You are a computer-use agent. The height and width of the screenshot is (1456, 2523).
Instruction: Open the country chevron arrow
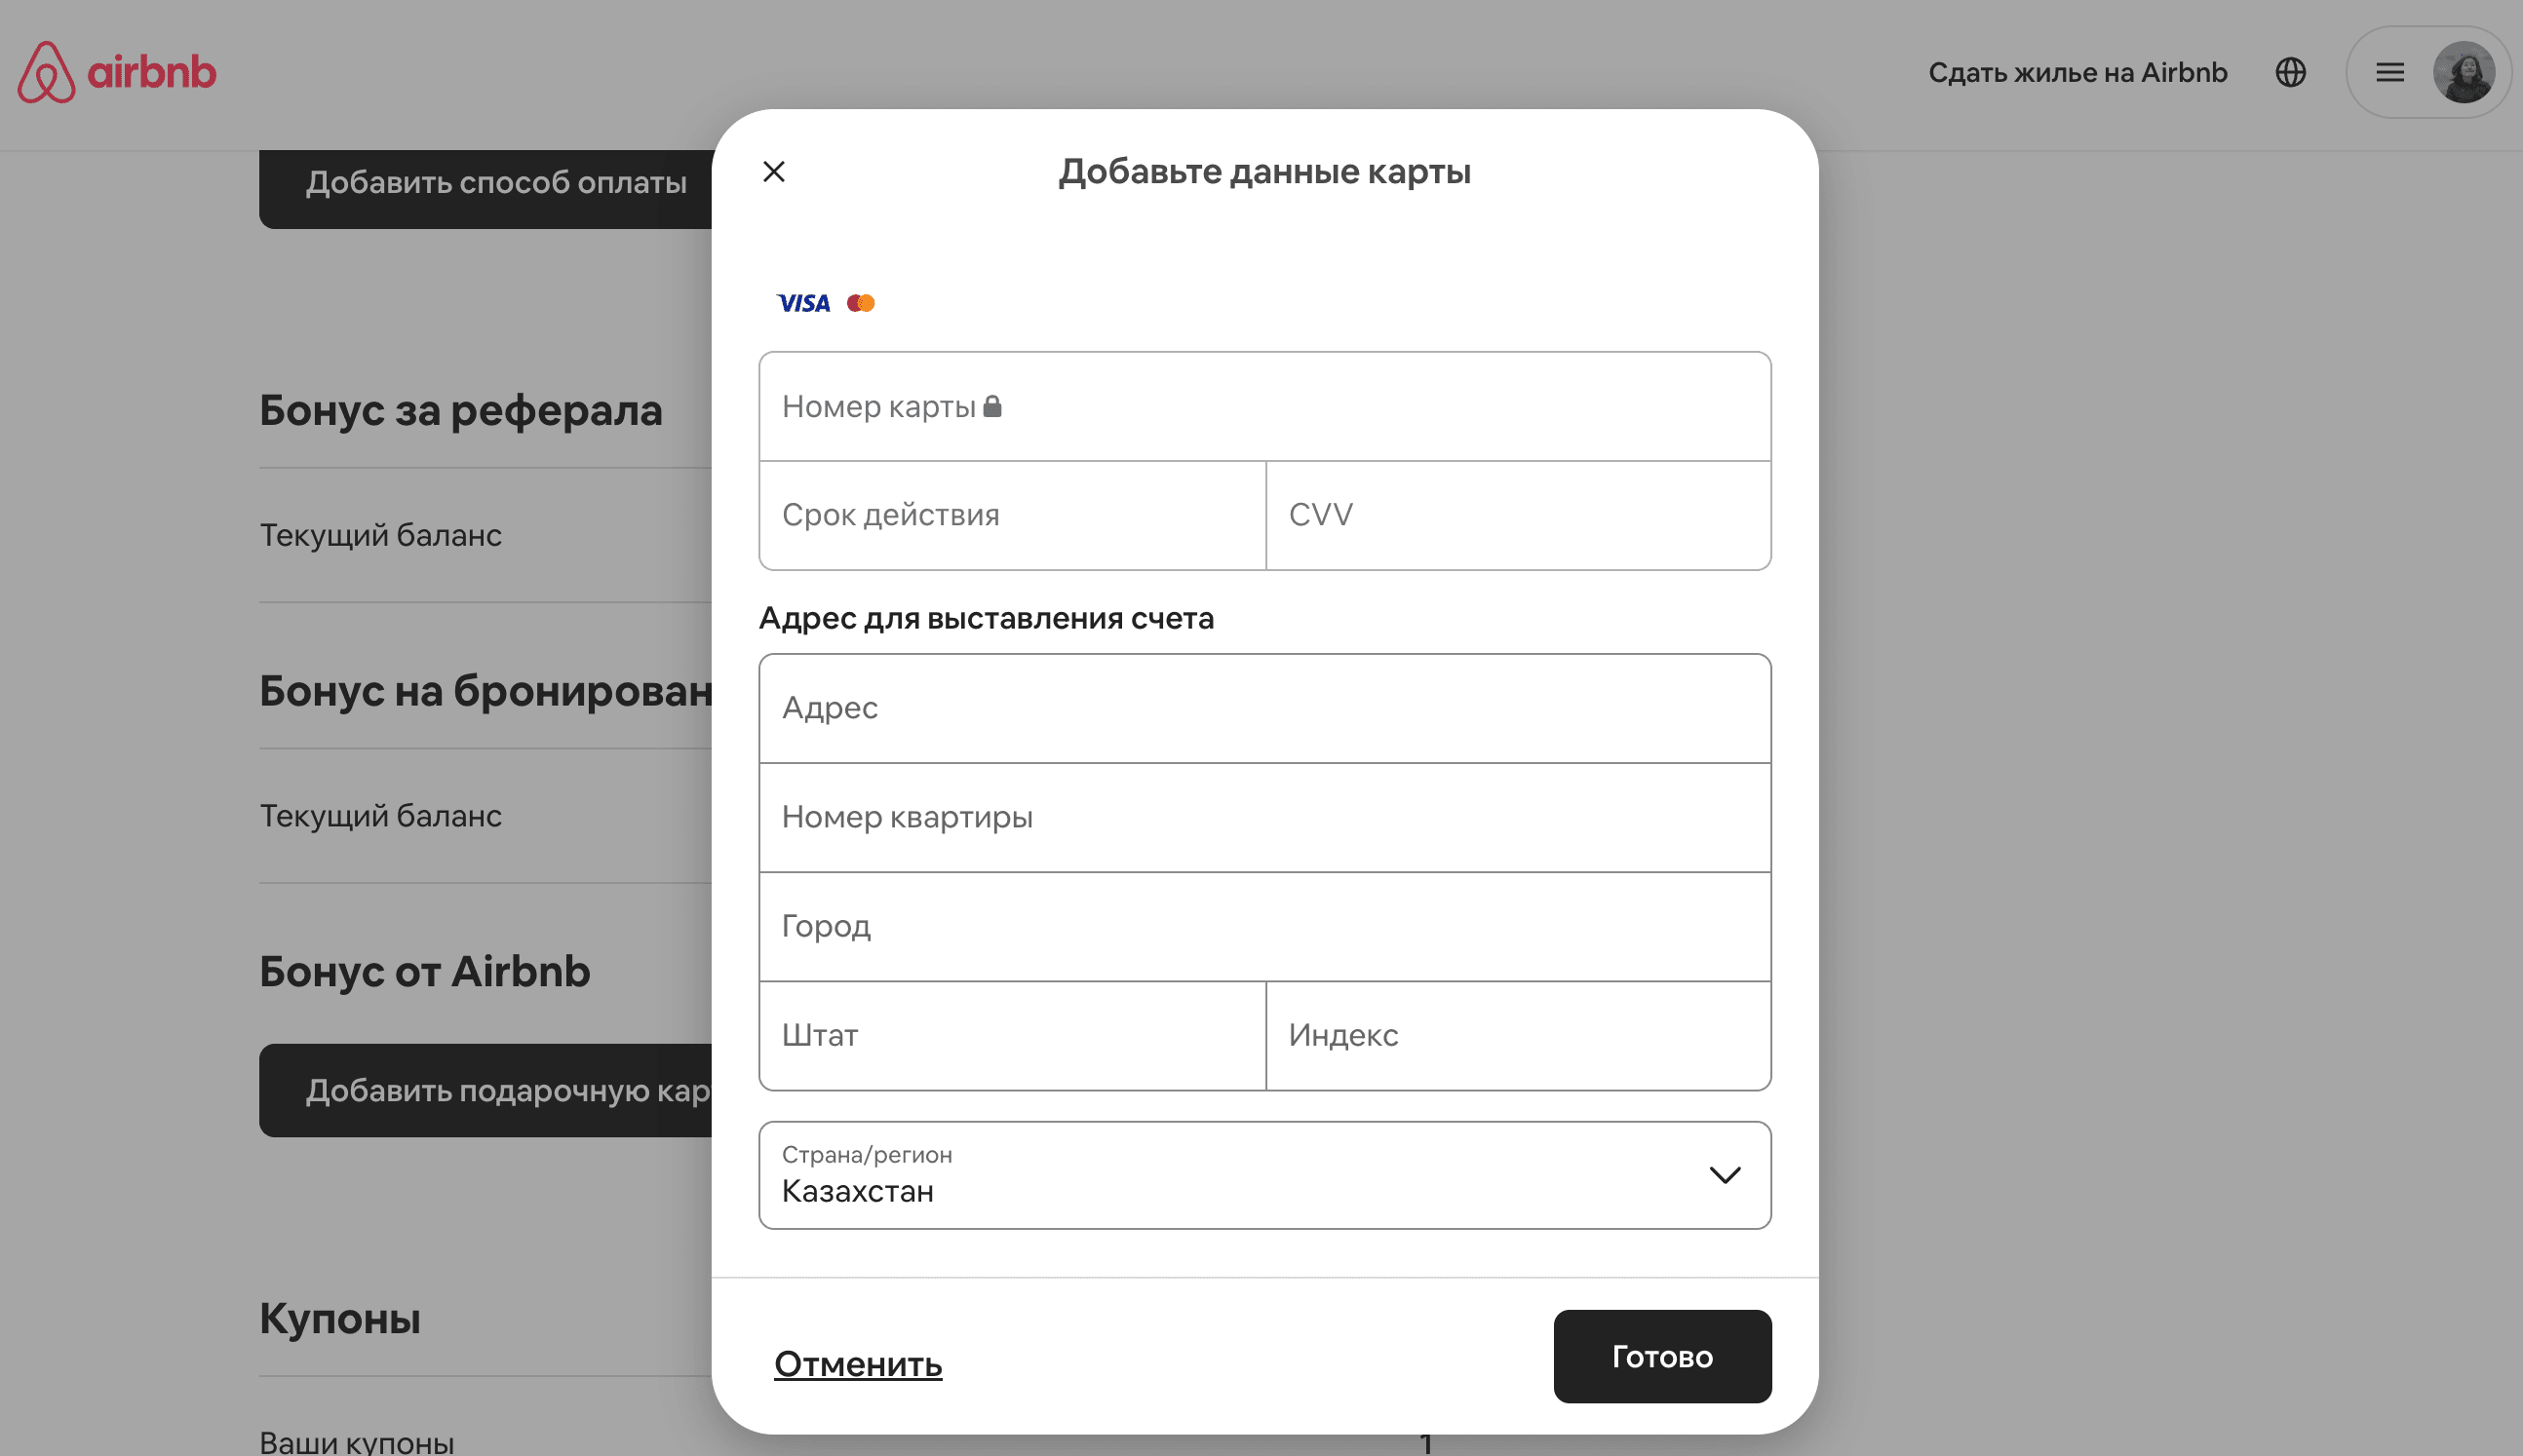(x=1724, y=1175)
